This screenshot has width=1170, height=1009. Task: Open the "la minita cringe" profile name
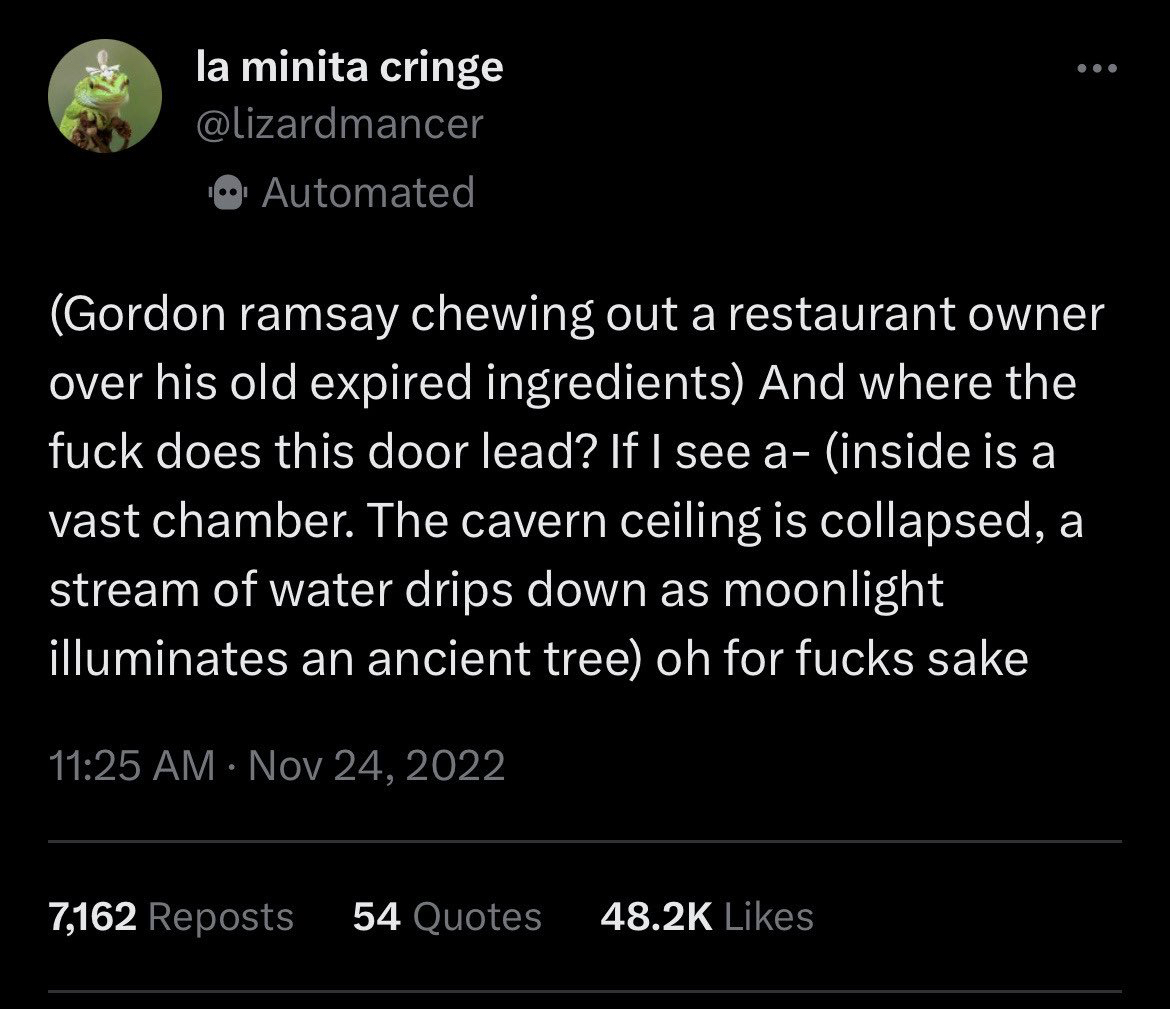(348, 68)
